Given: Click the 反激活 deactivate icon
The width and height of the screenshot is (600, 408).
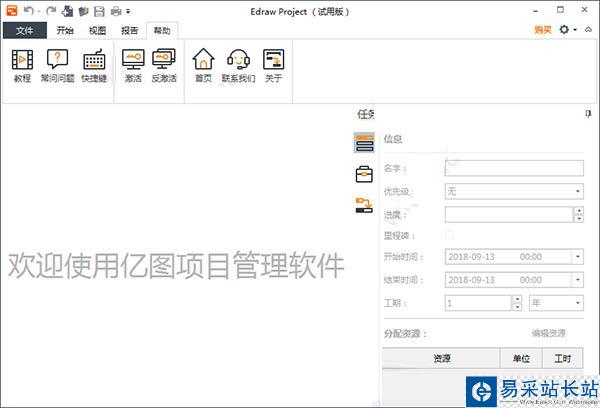Looking at the screenshot, I should pos(164,59).
